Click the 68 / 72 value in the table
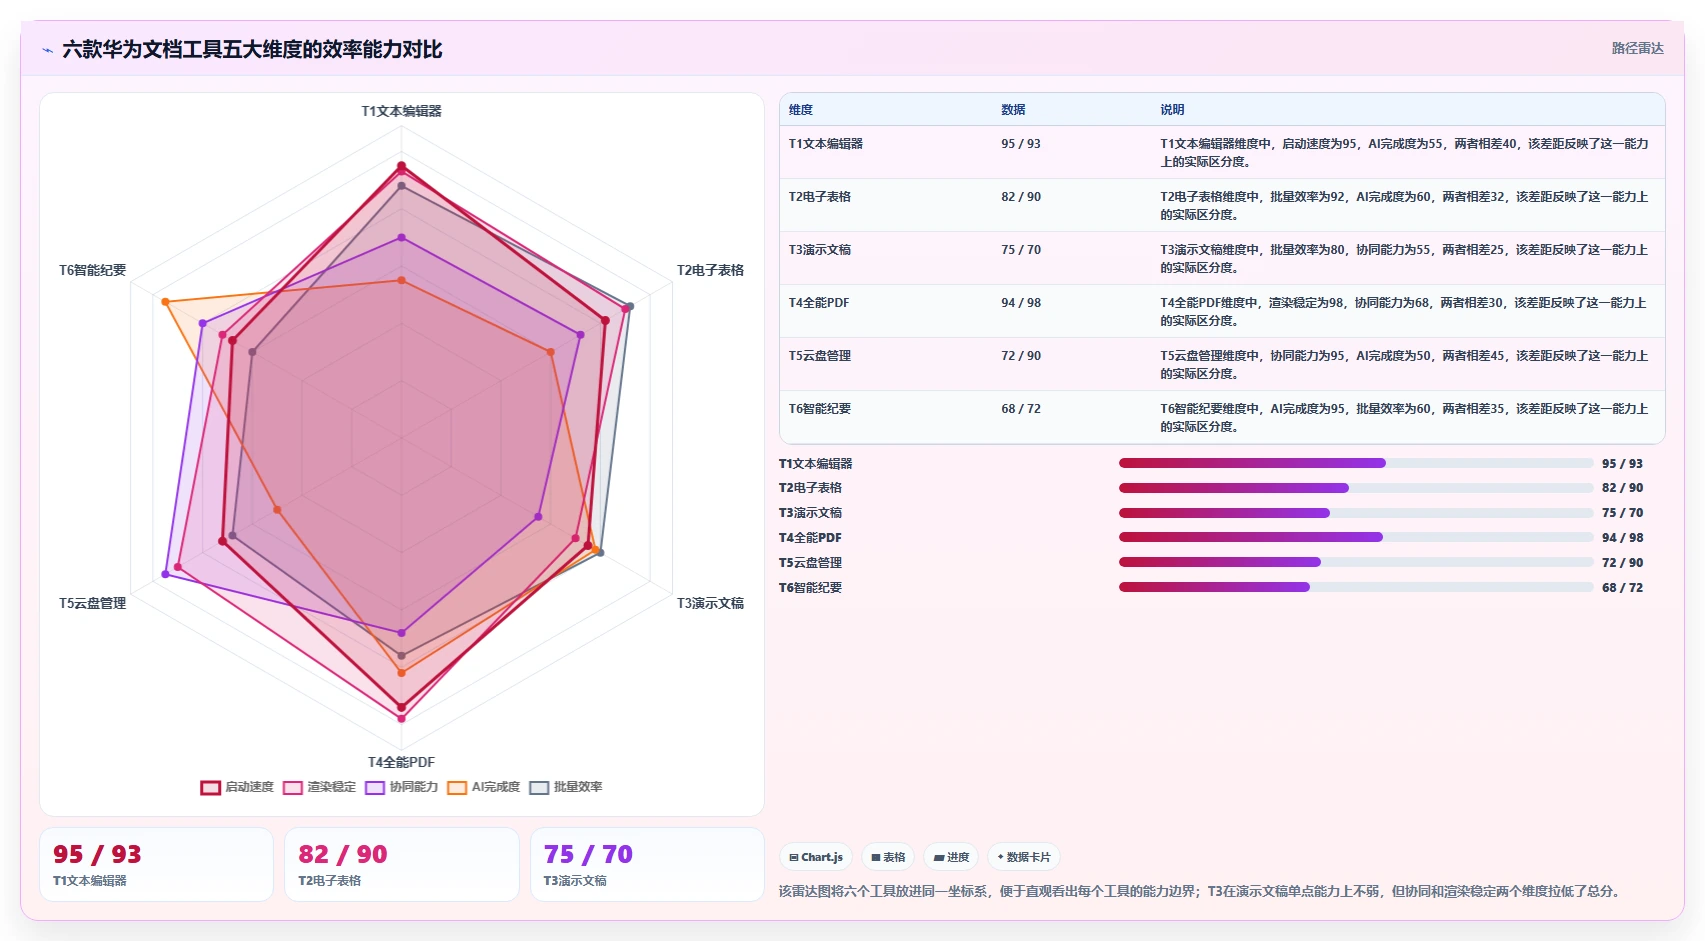Viewport: 1705px width, 941px height. (x=1020, y=409)
